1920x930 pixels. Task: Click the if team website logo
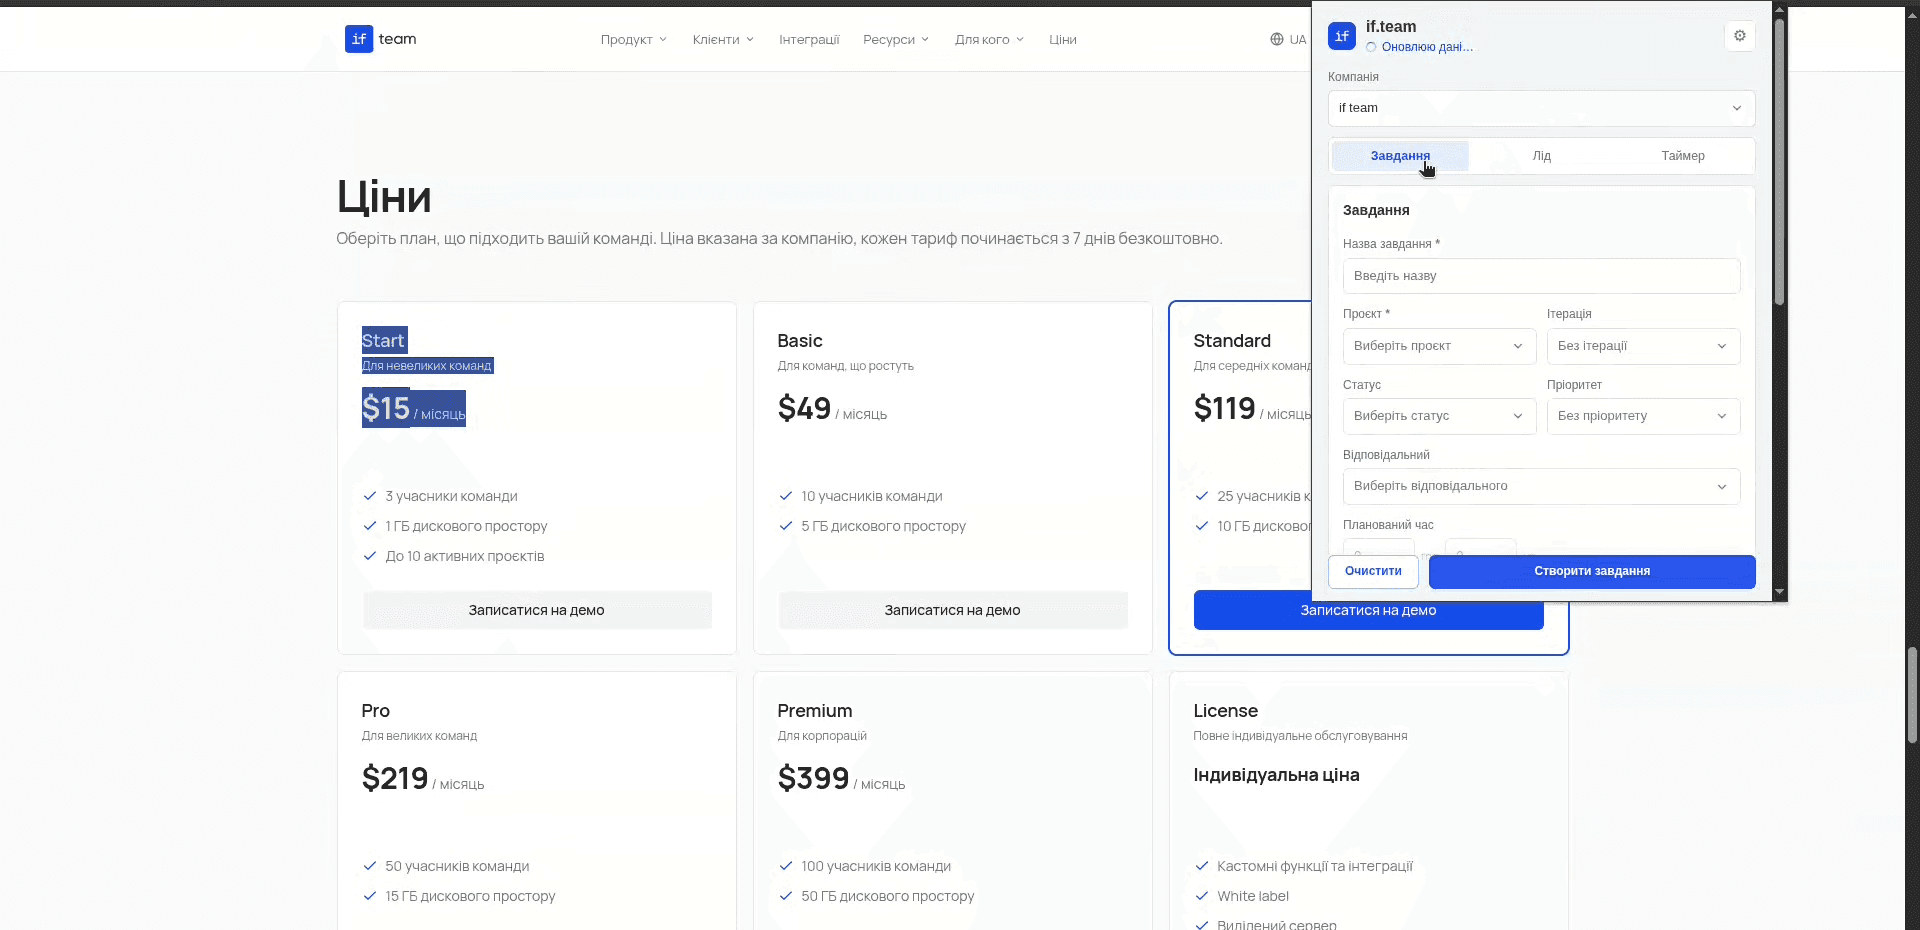click(381, 39)
